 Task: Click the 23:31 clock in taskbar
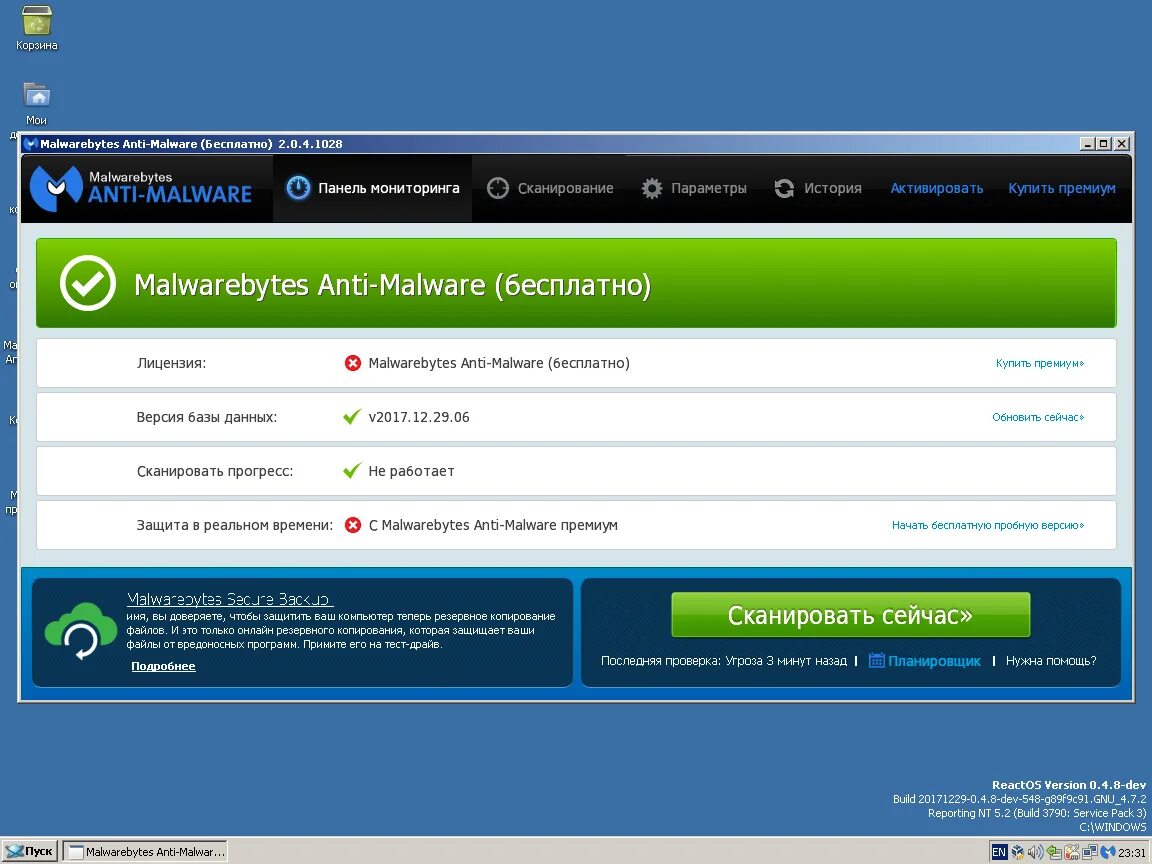(x=1131, y=852)
